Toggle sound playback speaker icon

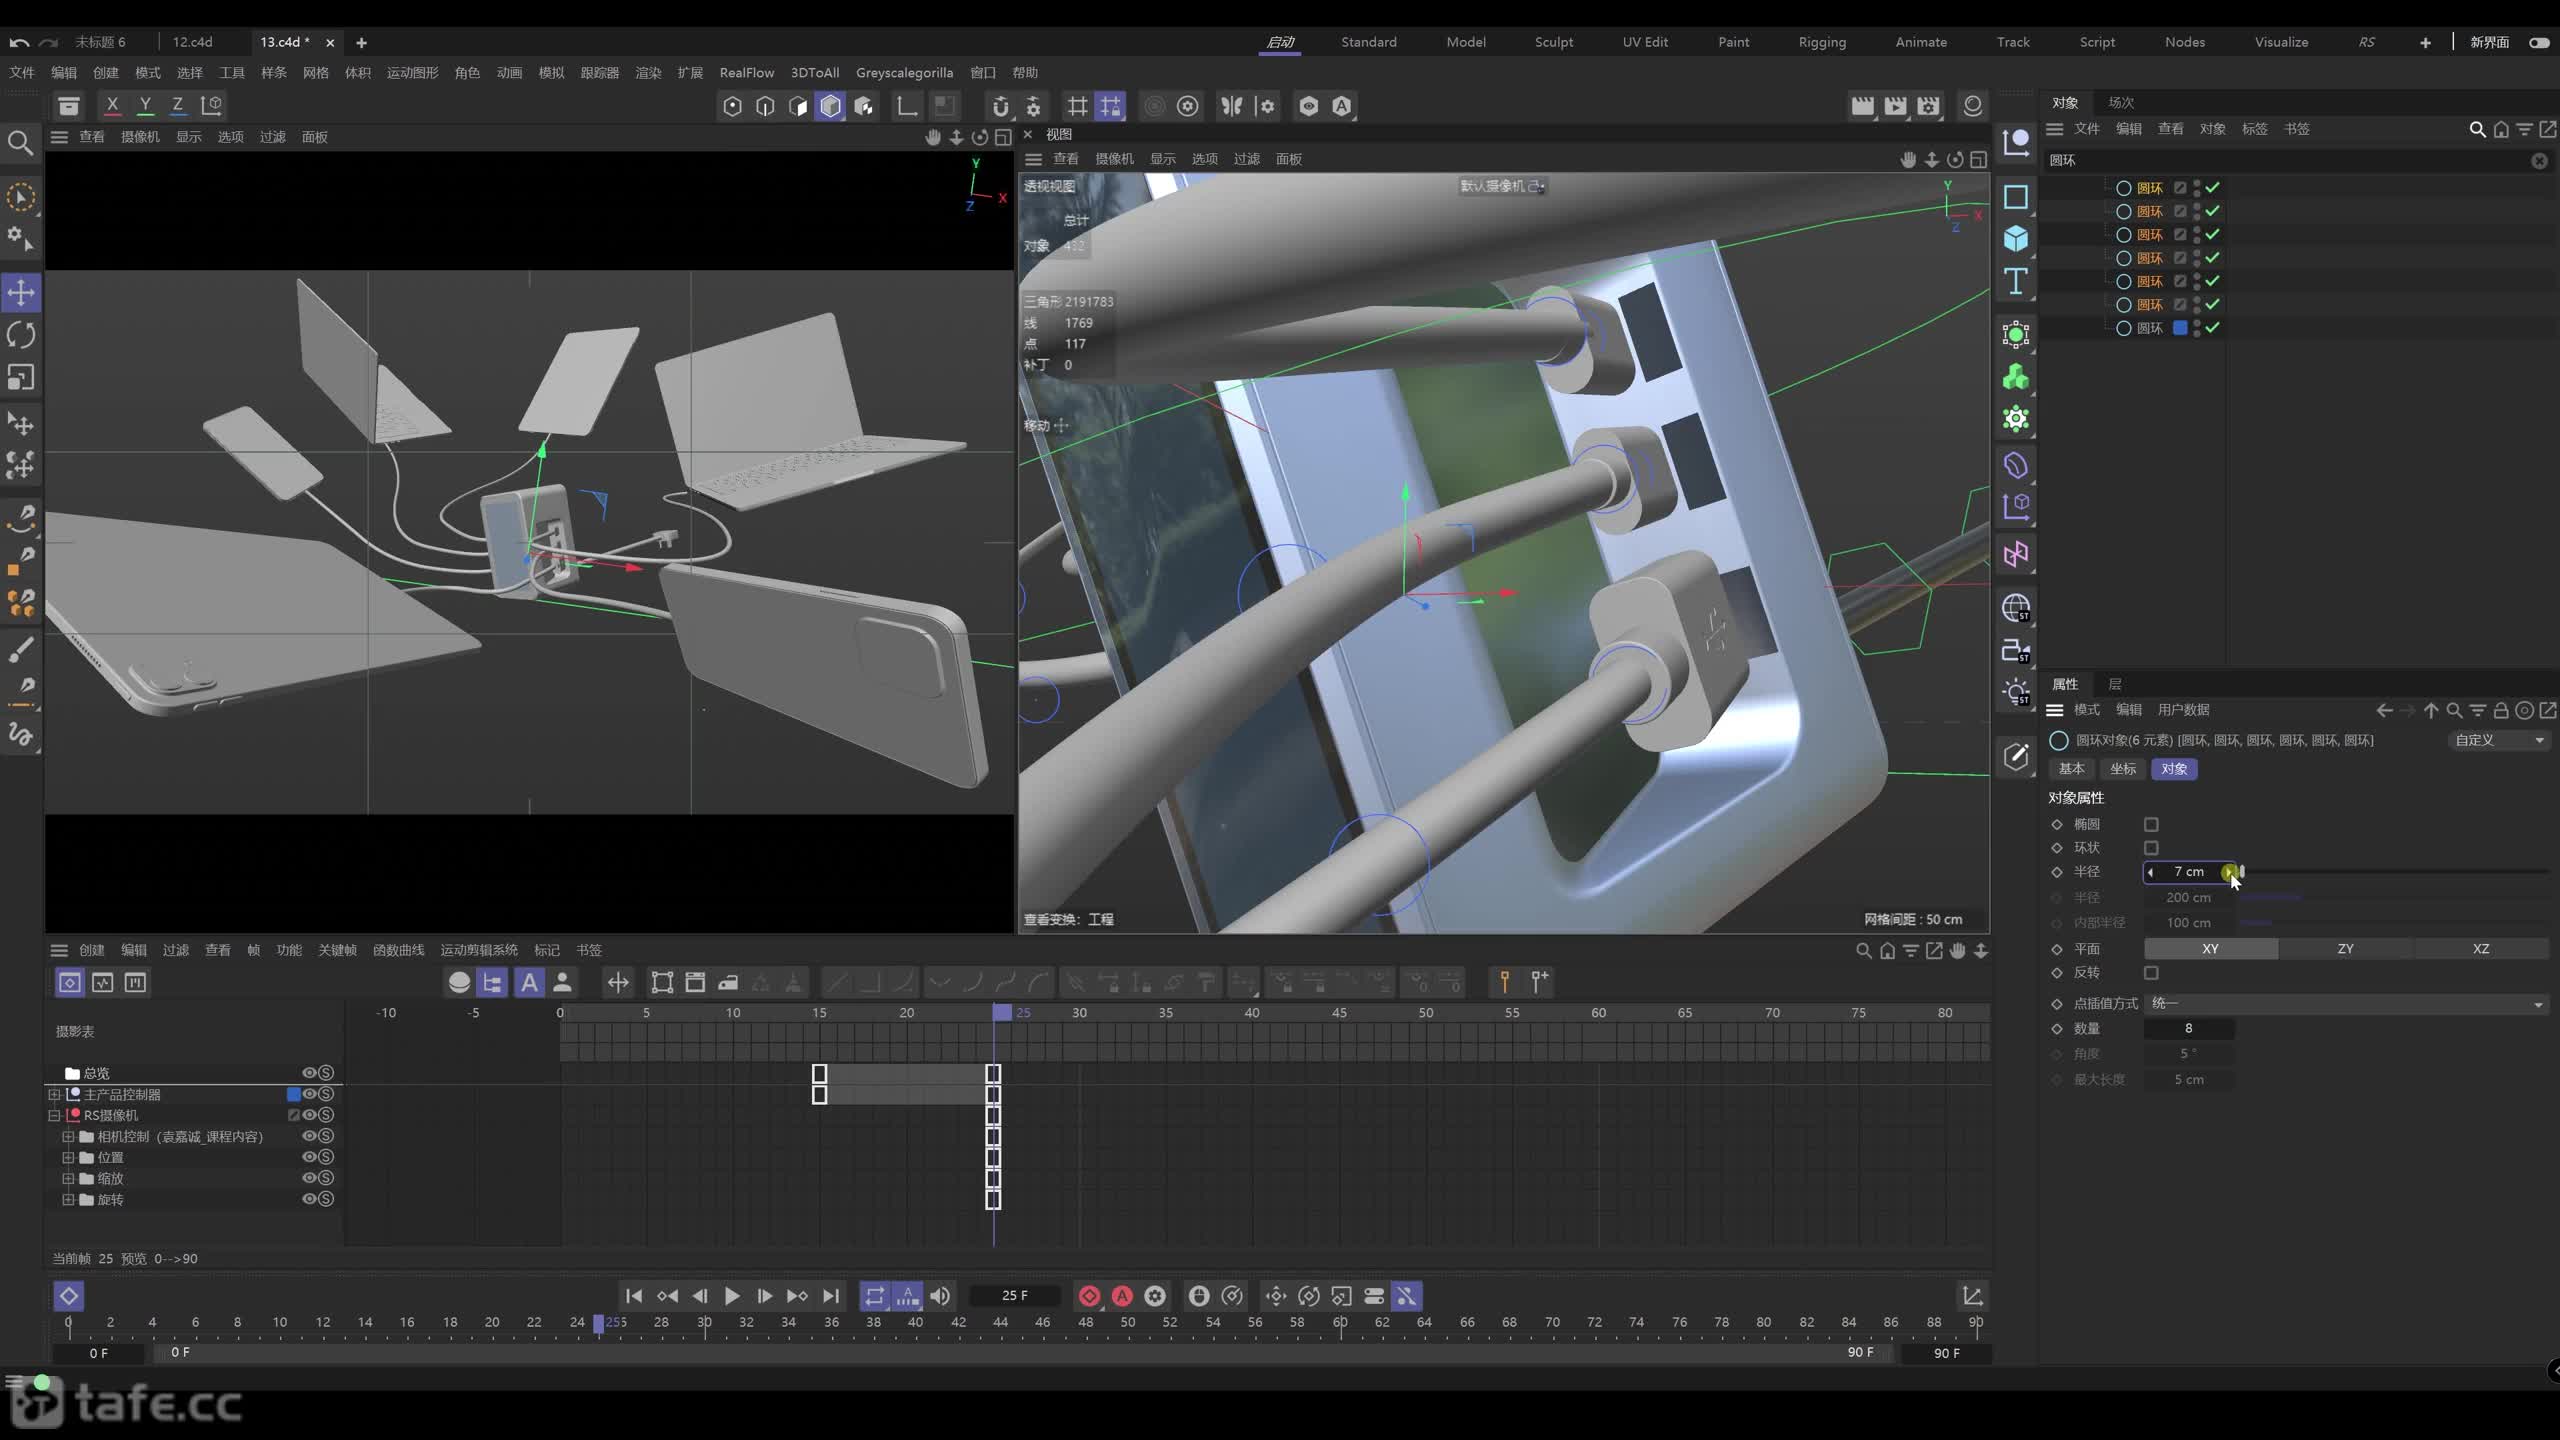pos(940,1296)
